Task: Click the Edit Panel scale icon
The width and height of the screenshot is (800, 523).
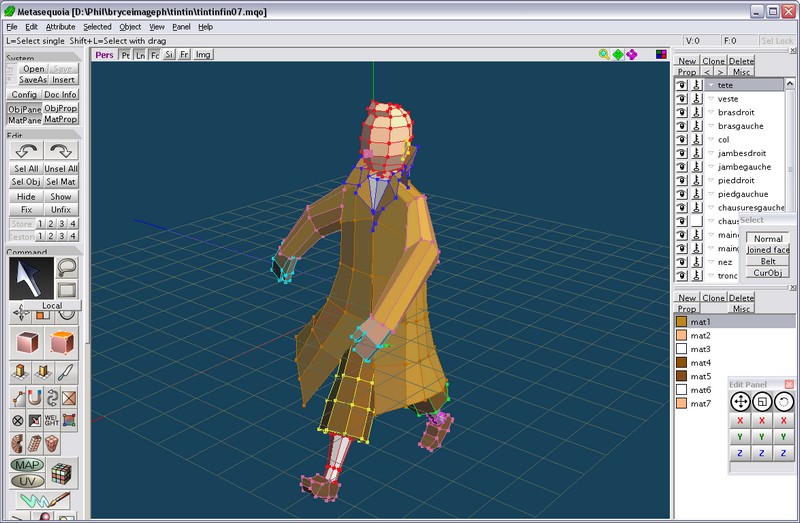Action: pyautogui.click(x=762, y=402)
